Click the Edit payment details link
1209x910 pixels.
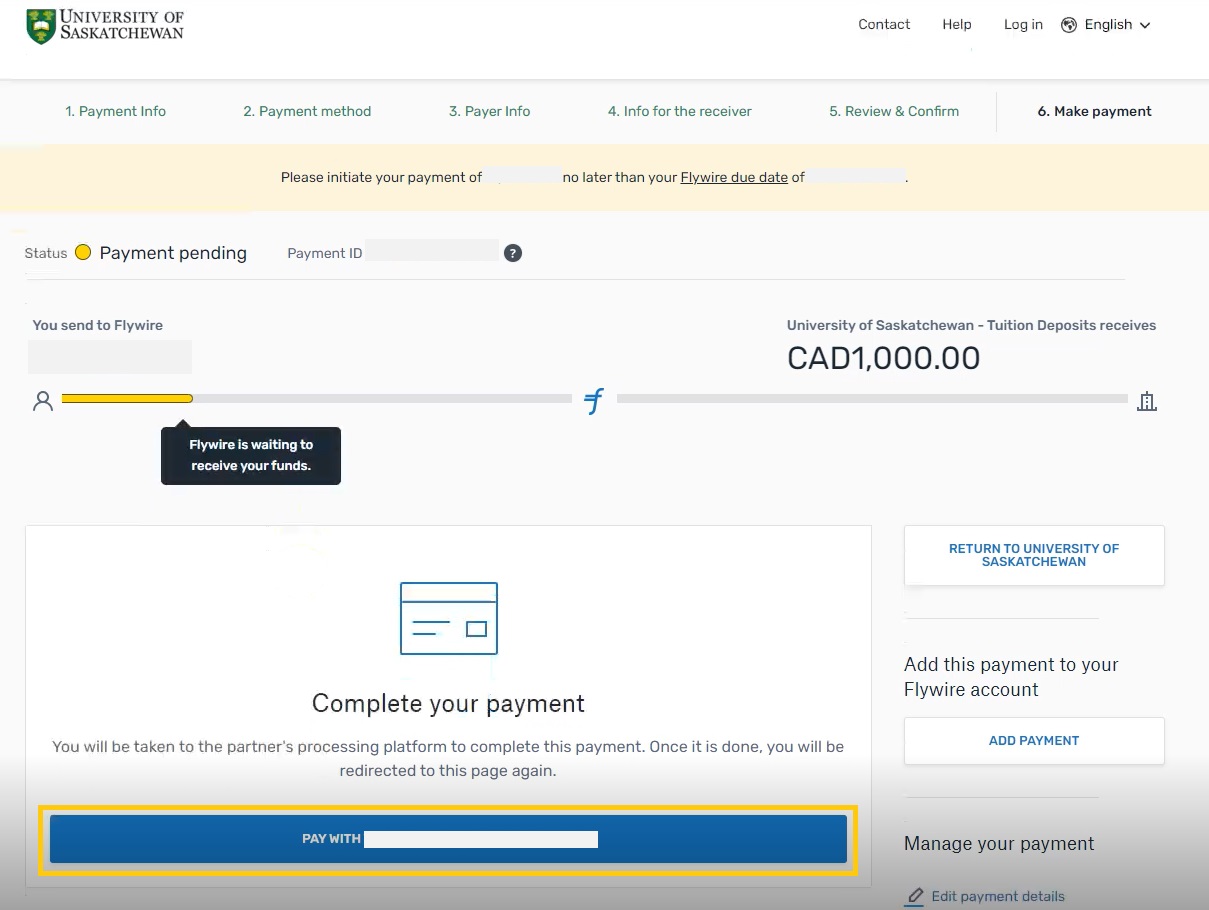[x=998, y=896]
